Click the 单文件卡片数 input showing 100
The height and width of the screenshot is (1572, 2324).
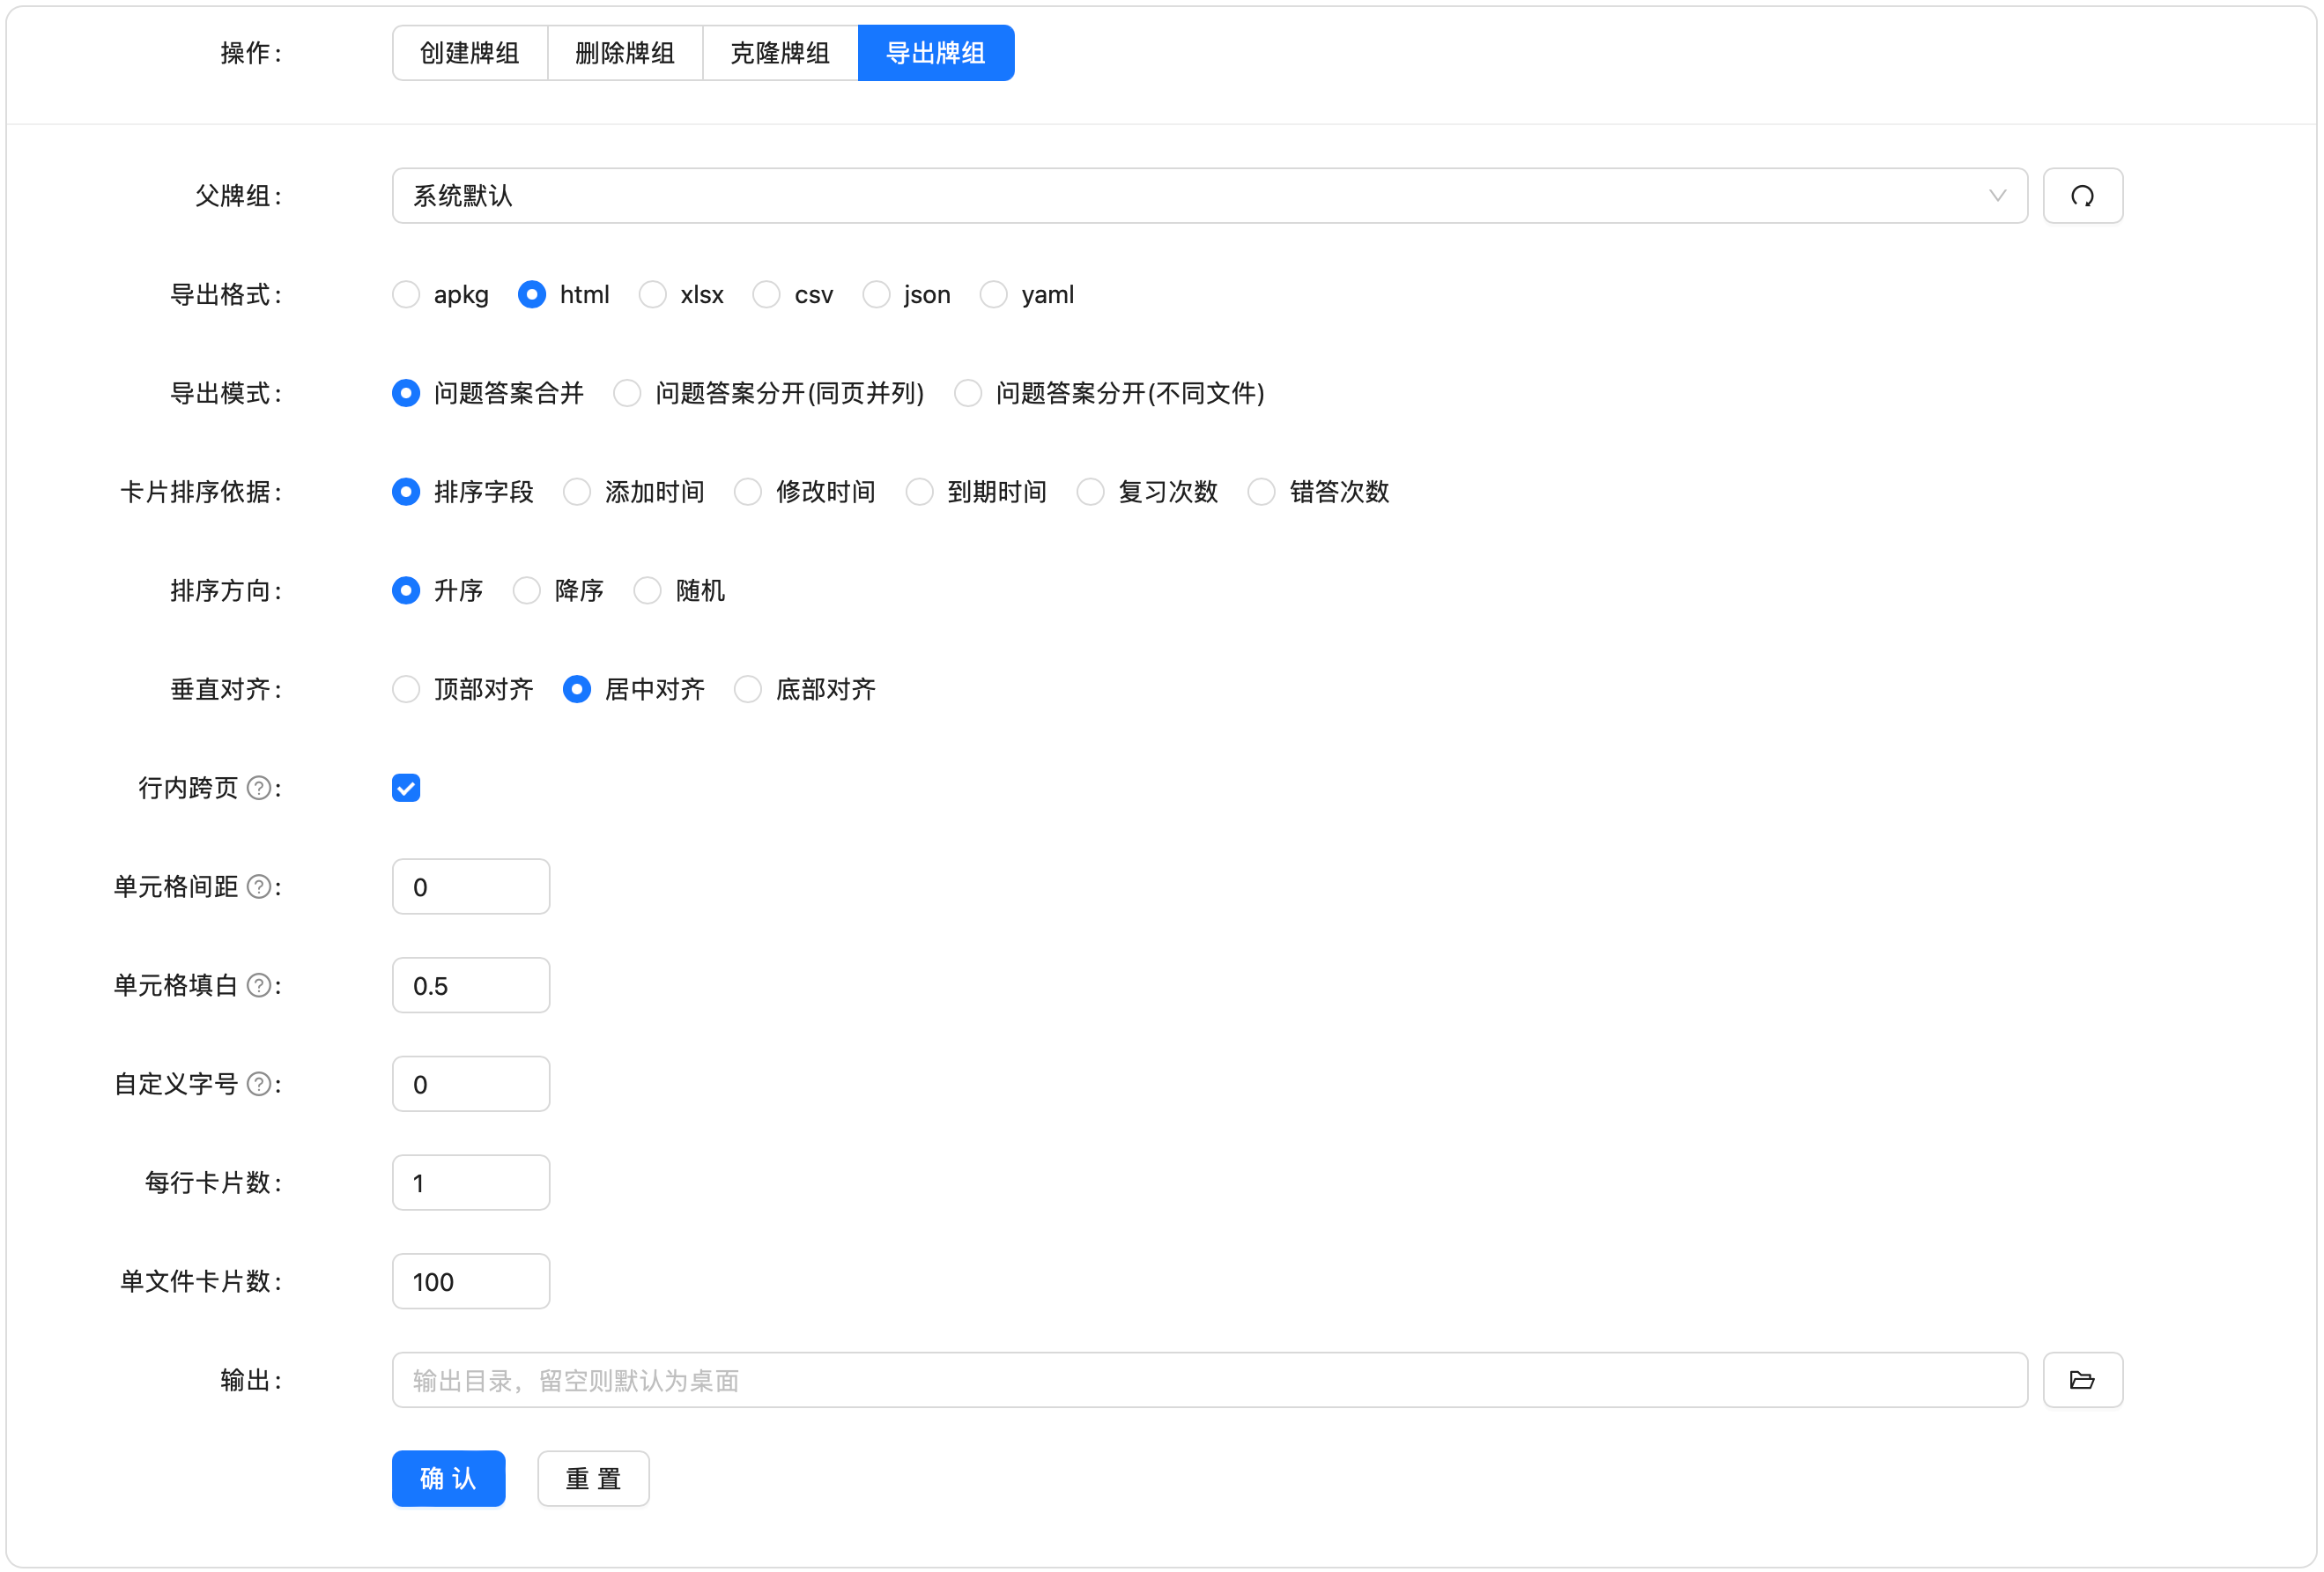click(x=471, y=1281)
